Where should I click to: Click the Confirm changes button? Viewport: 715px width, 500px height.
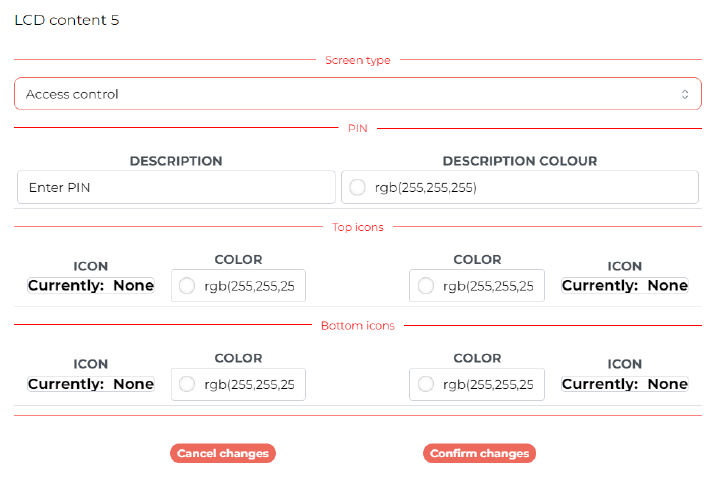pos(479,453)
